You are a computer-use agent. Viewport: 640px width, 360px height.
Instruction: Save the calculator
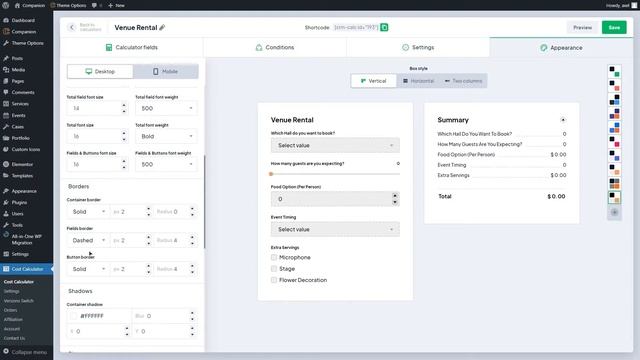[x=614, y=27]
